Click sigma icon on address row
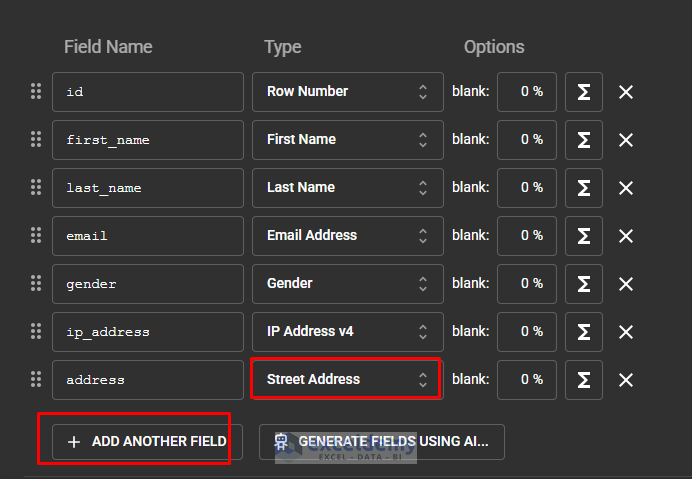 pos(584,380)
